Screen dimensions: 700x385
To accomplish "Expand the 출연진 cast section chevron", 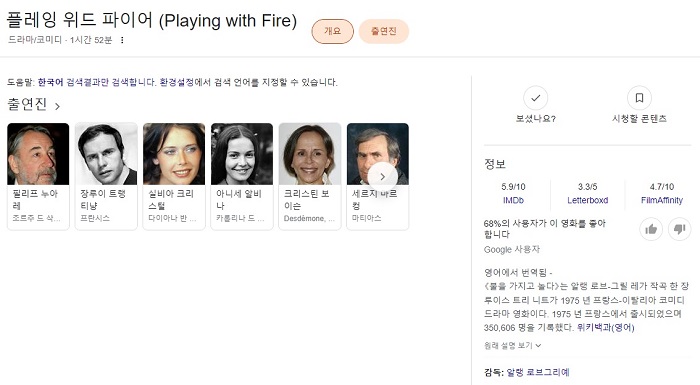I will coord(57,106).
